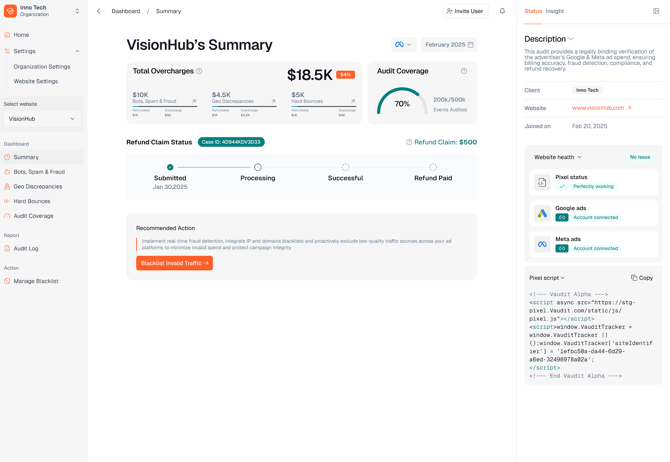The image size is (670, 462).
Task: Open Geo Discrepancies in sidebar
Action: click(x=38, y=187)
